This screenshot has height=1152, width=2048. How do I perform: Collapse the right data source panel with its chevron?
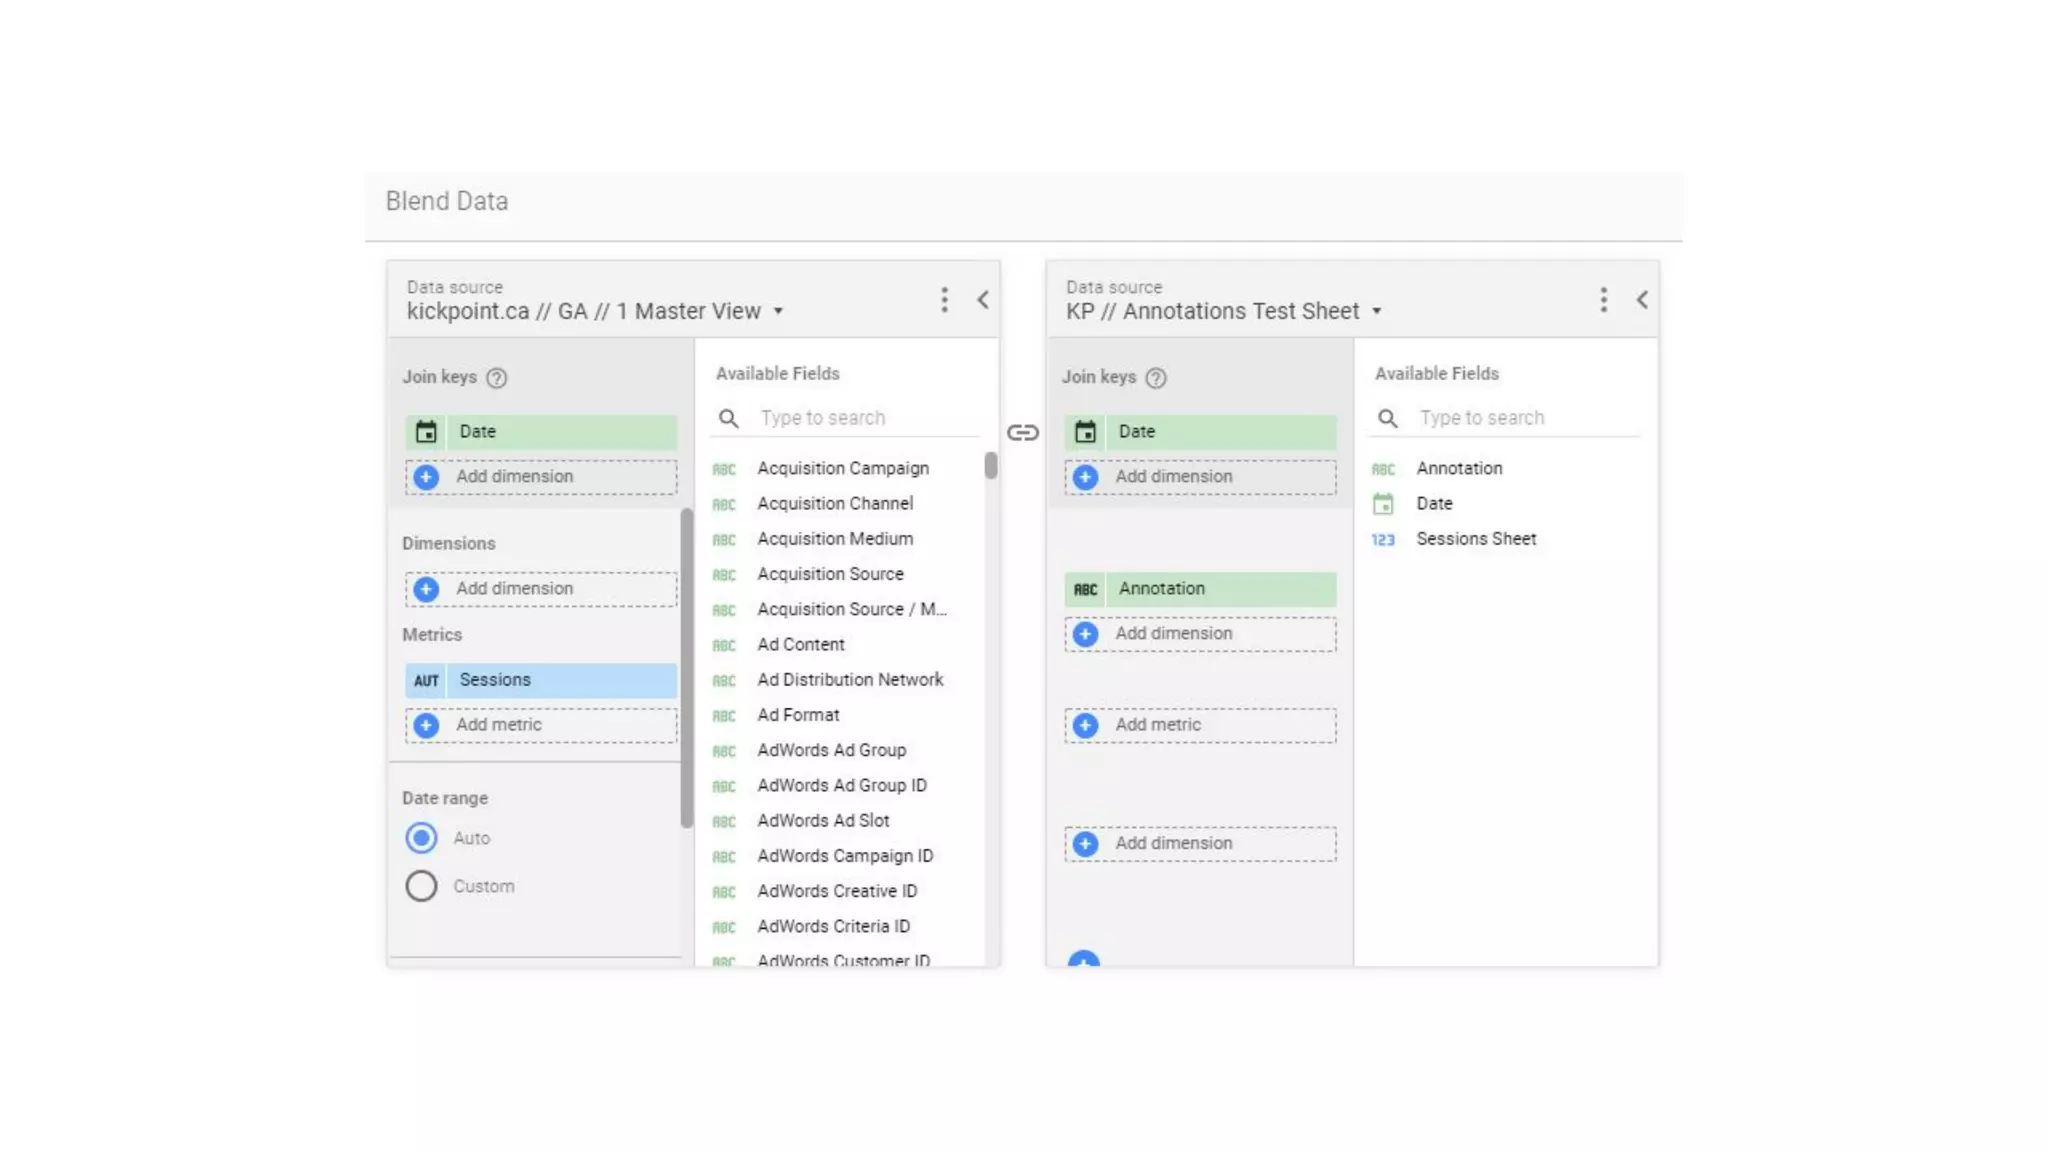(1642, 300)
